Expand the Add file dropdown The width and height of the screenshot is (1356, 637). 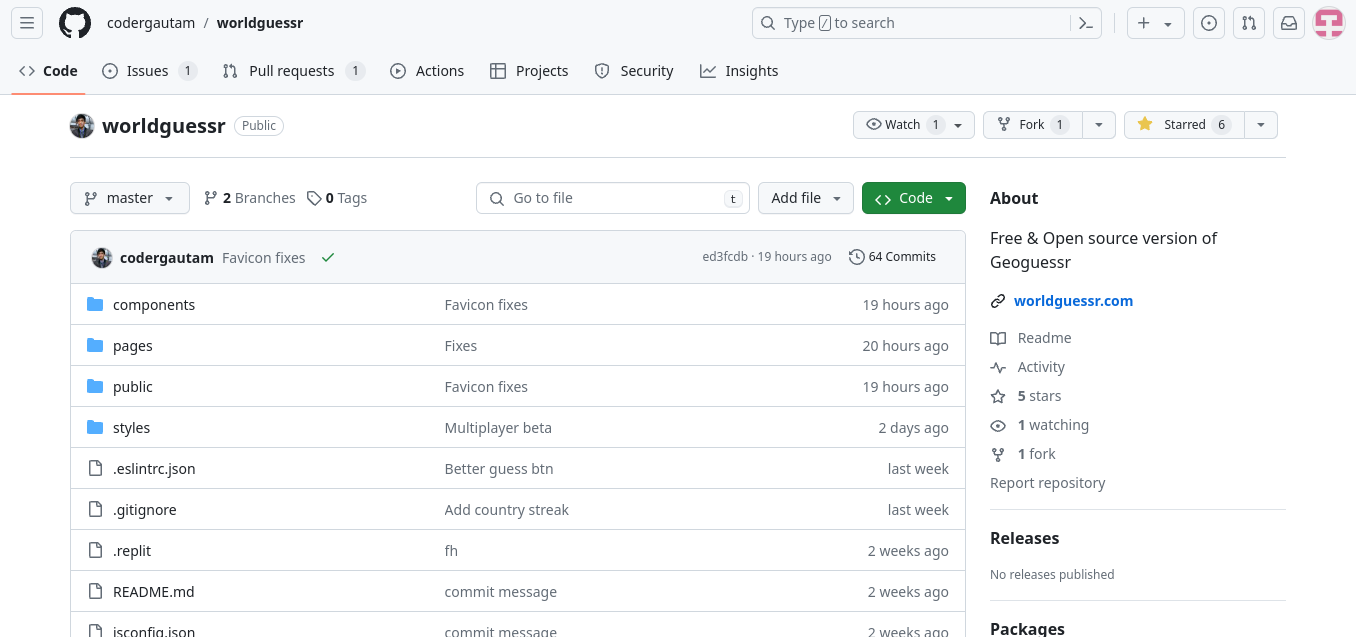[805, 198]
